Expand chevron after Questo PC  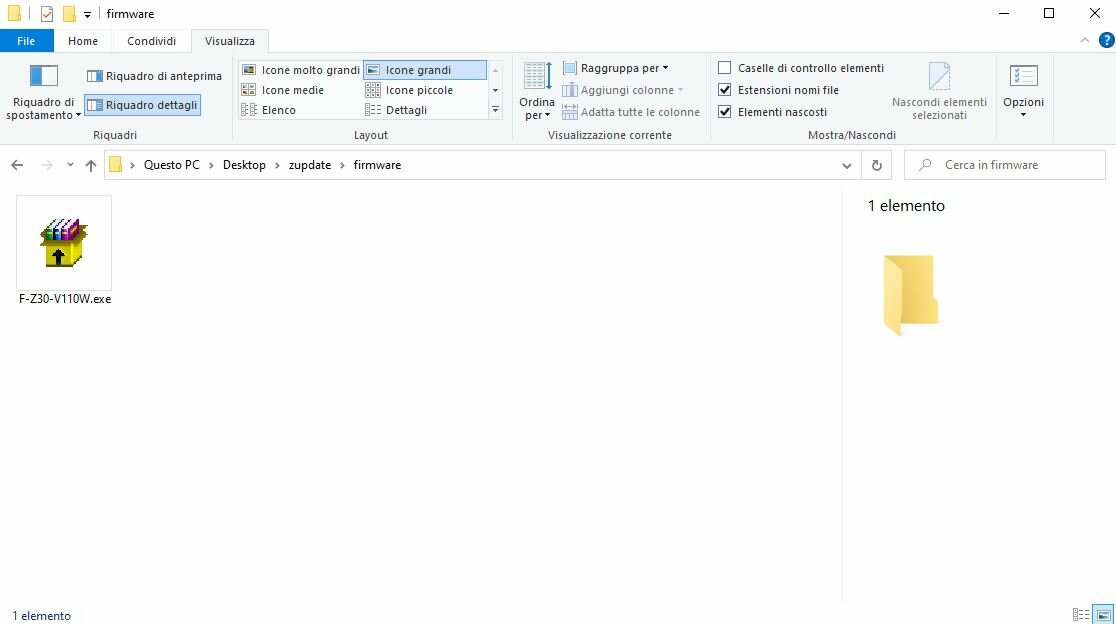click(x=211, y=165)
